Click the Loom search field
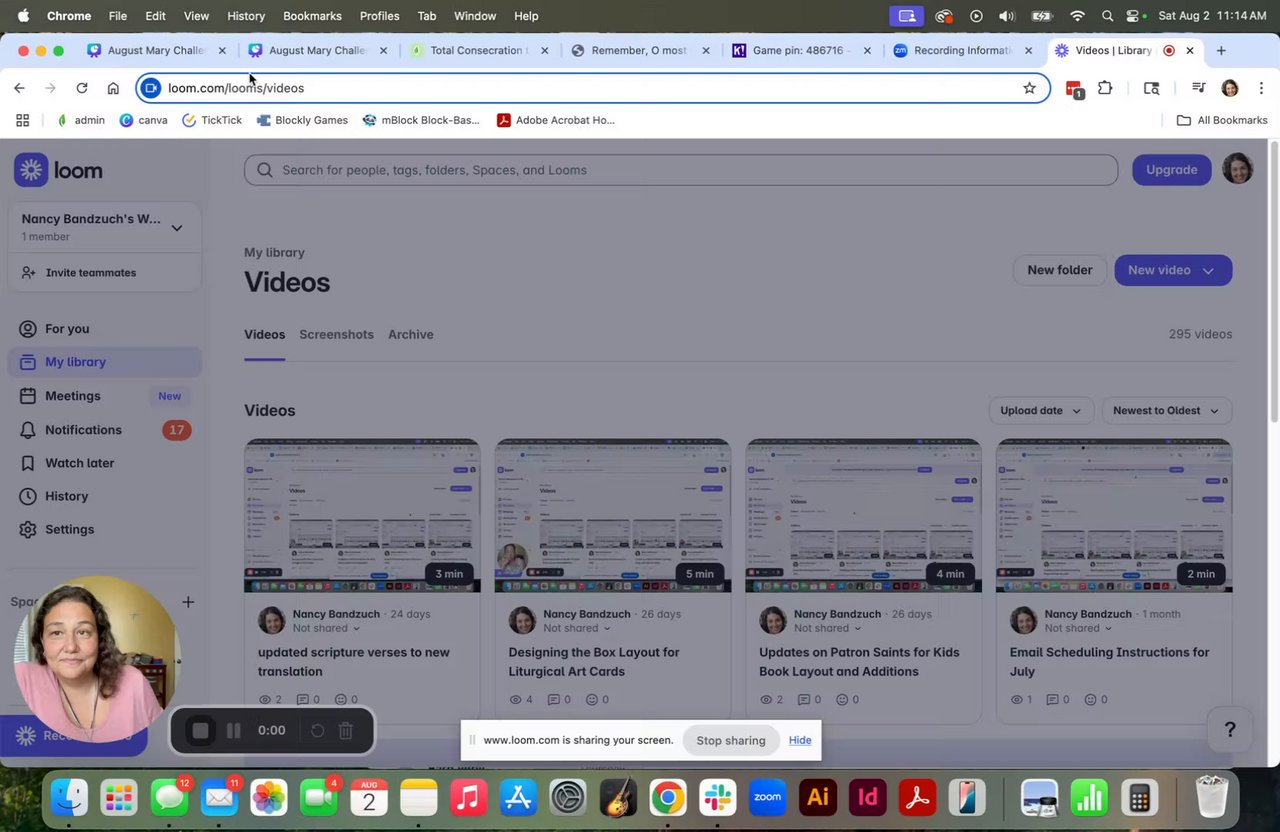 click(681, 170)
